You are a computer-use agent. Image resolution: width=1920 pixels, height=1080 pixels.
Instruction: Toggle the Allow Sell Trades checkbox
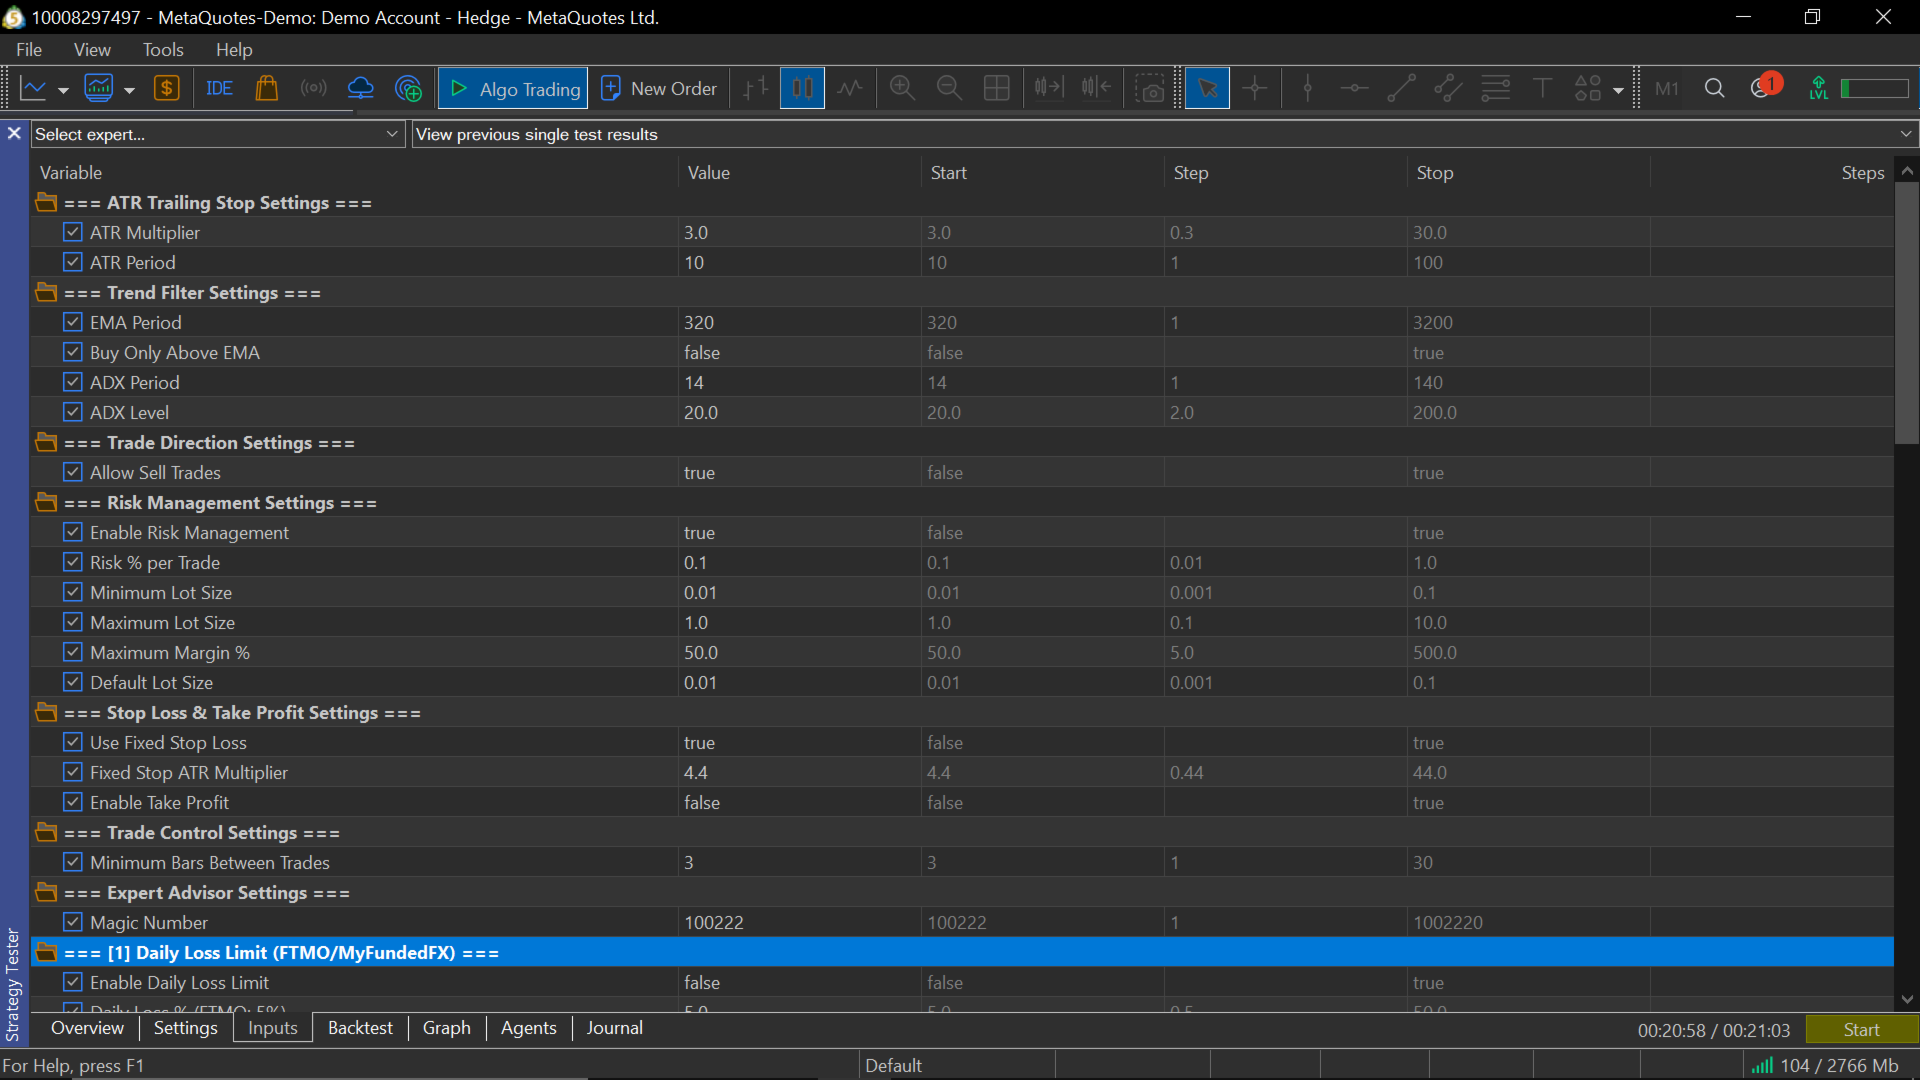pyautogui.click(x=73, y=472)
